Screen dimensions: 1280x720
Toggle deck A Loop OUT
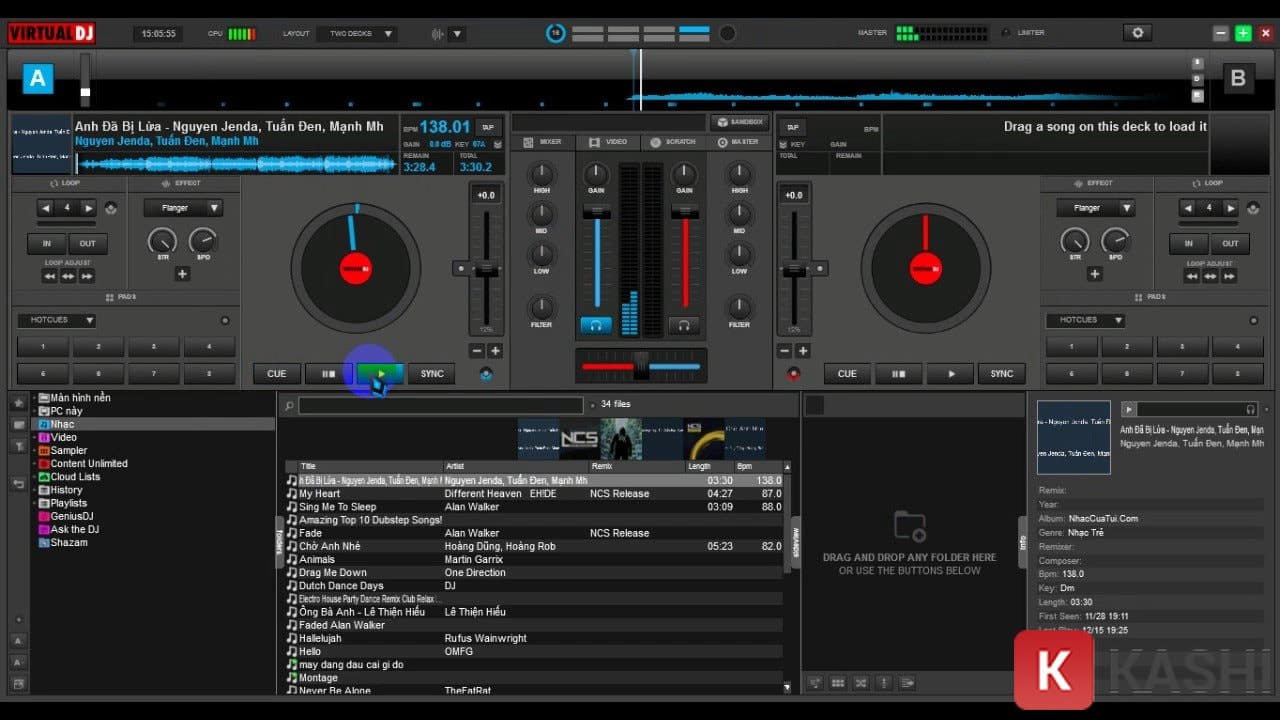(x=87, y=243)
